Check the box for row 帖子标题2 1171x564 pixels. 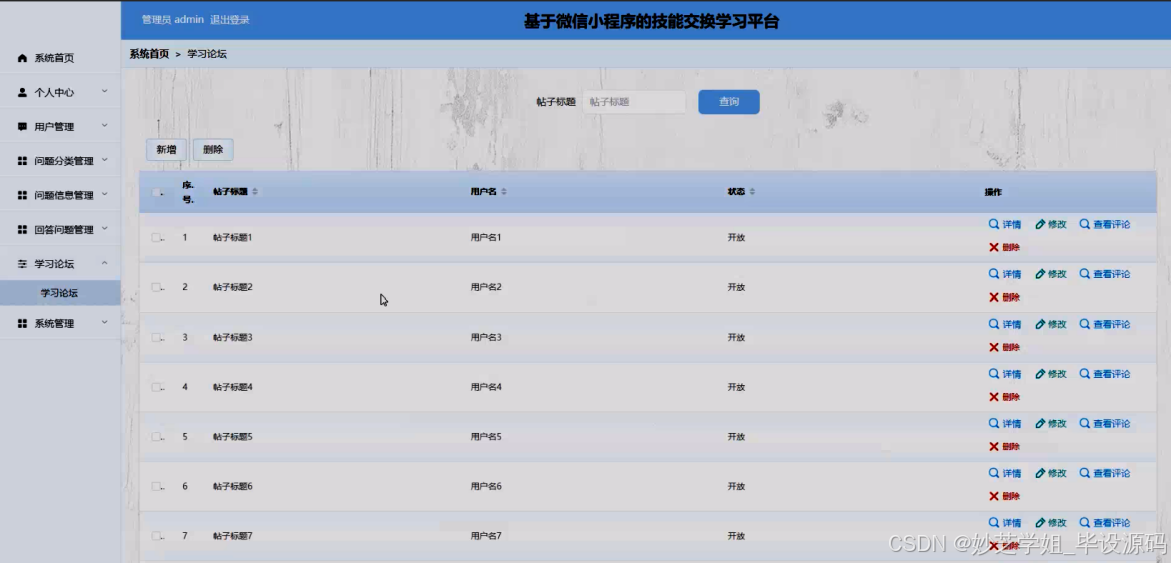(156, 287)
